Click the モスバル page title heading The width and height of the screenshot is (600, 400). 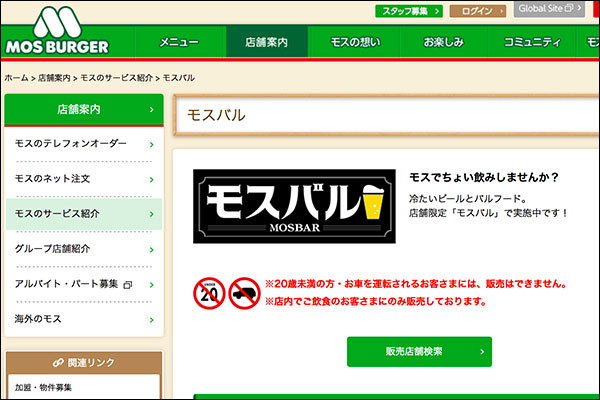(216, 115)
